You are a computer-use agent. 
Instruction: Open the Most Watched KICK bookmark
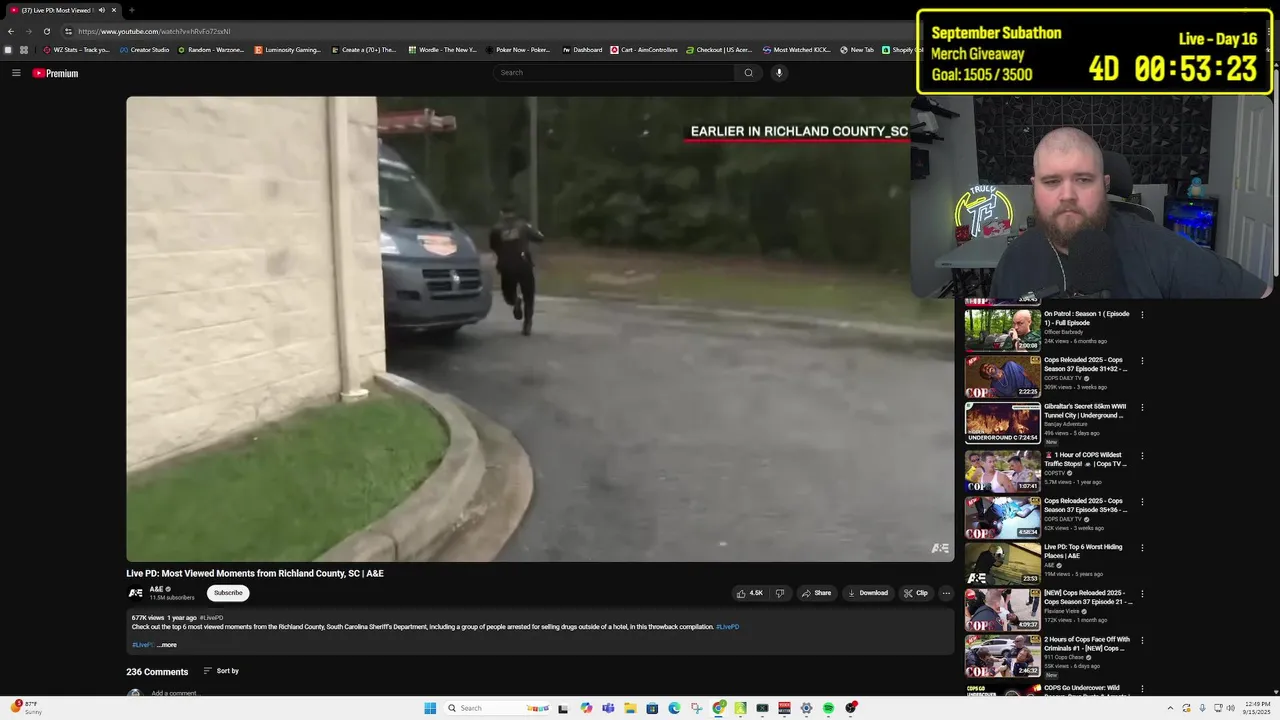796,50
